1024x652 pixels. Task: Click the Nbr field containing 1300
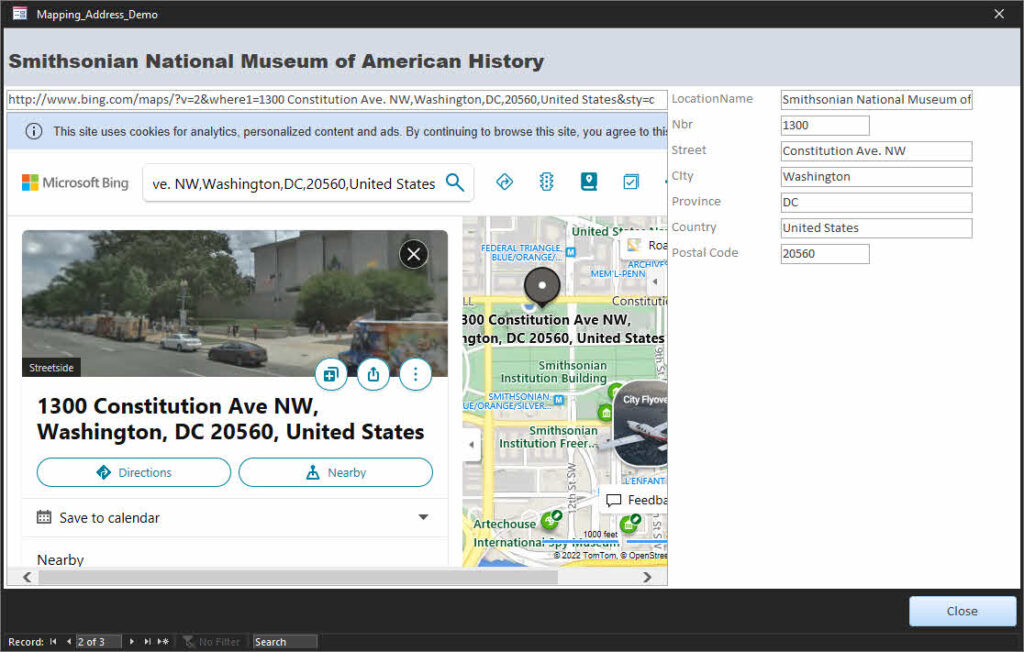click(825, 125)
